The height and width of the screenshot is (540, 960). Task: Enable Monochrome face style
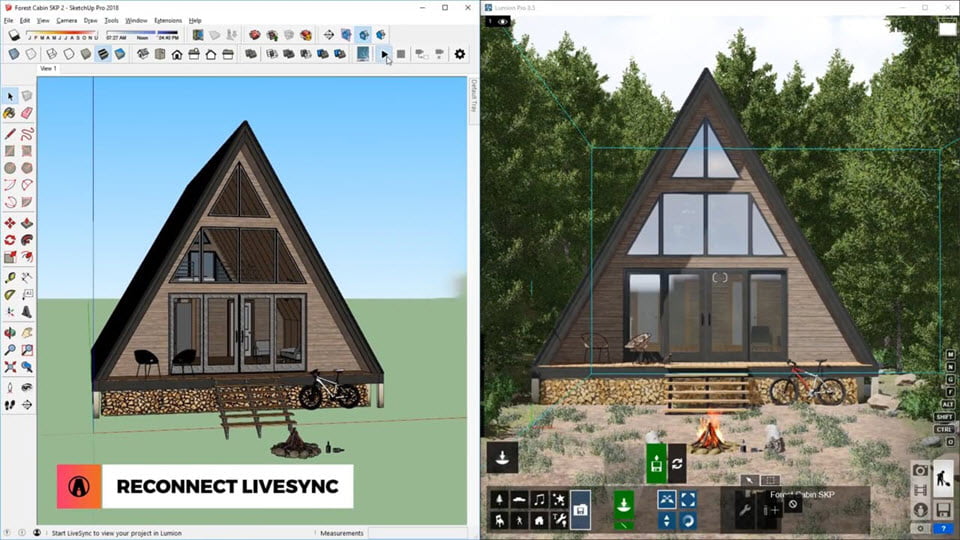pyautogui.click(x=120, y=54)
